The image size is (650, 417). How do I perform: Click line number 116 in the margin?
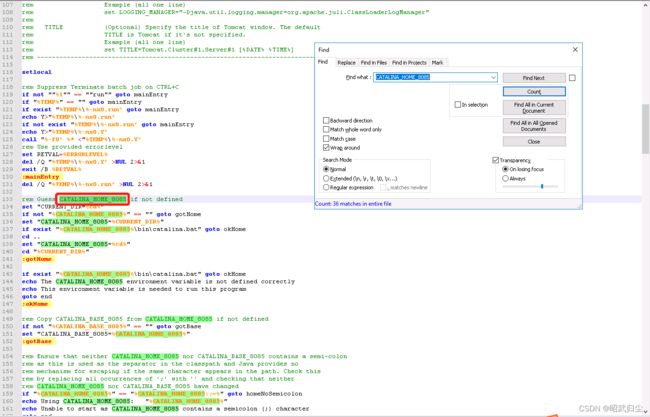(7, 72)
